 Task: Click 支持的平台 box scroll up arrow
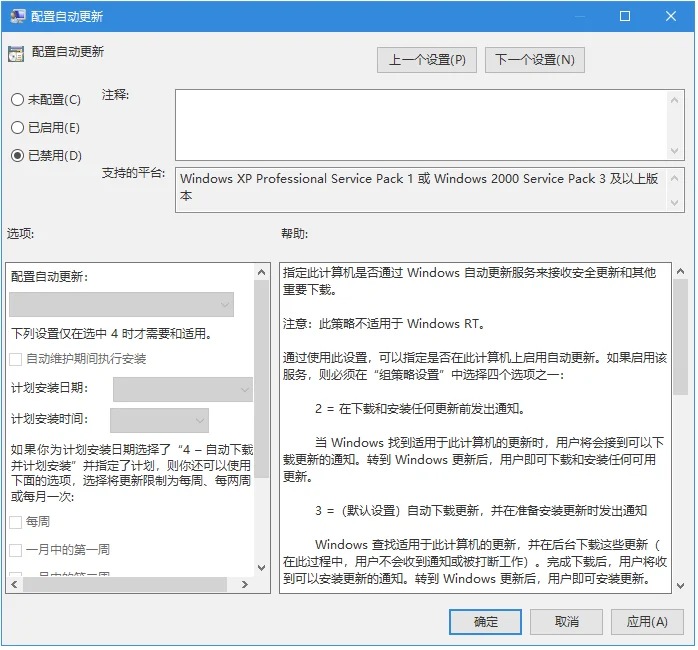674,179
